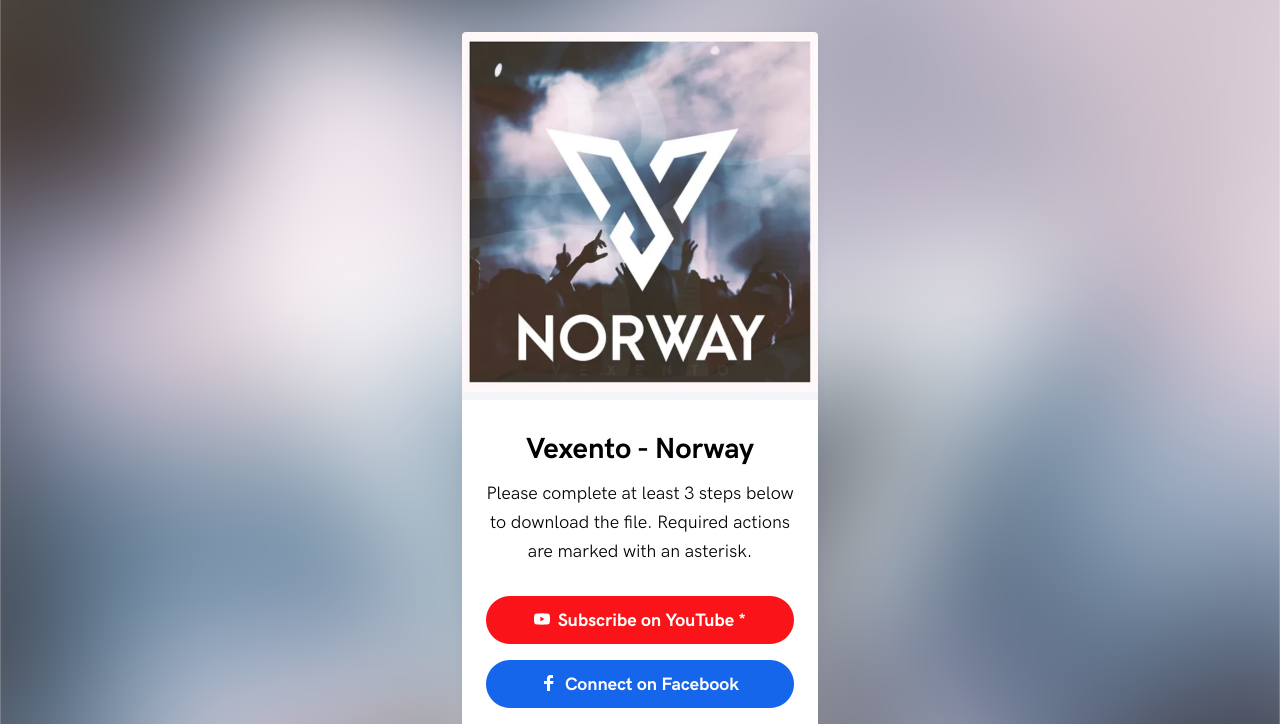Click the 'Connect on Facebook' label text
The image size is (1280, 724).
652,684
